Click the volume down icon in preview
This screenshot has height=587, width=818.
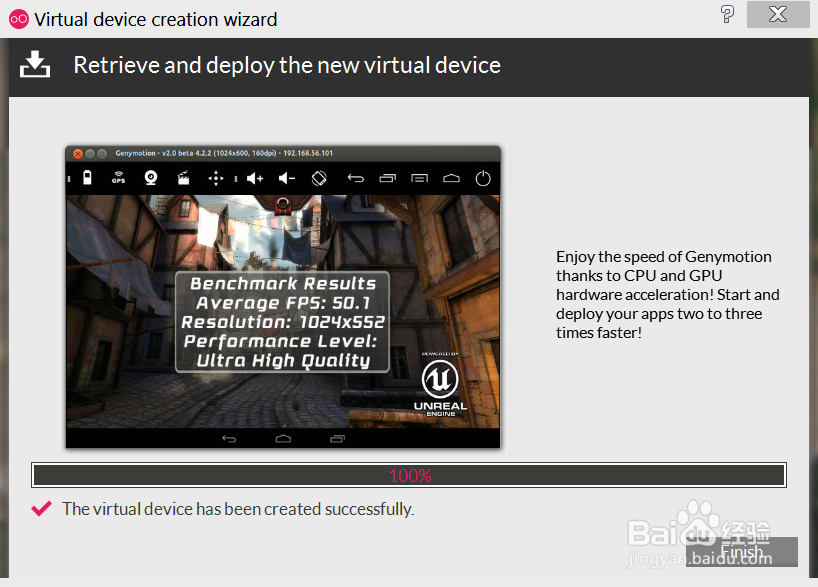point(286,178)
